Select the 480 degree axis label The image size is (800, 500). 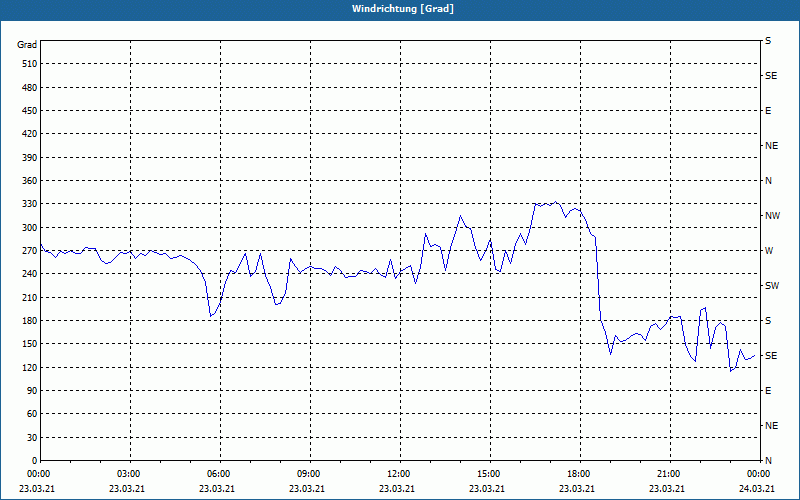(x=30, y=88)
